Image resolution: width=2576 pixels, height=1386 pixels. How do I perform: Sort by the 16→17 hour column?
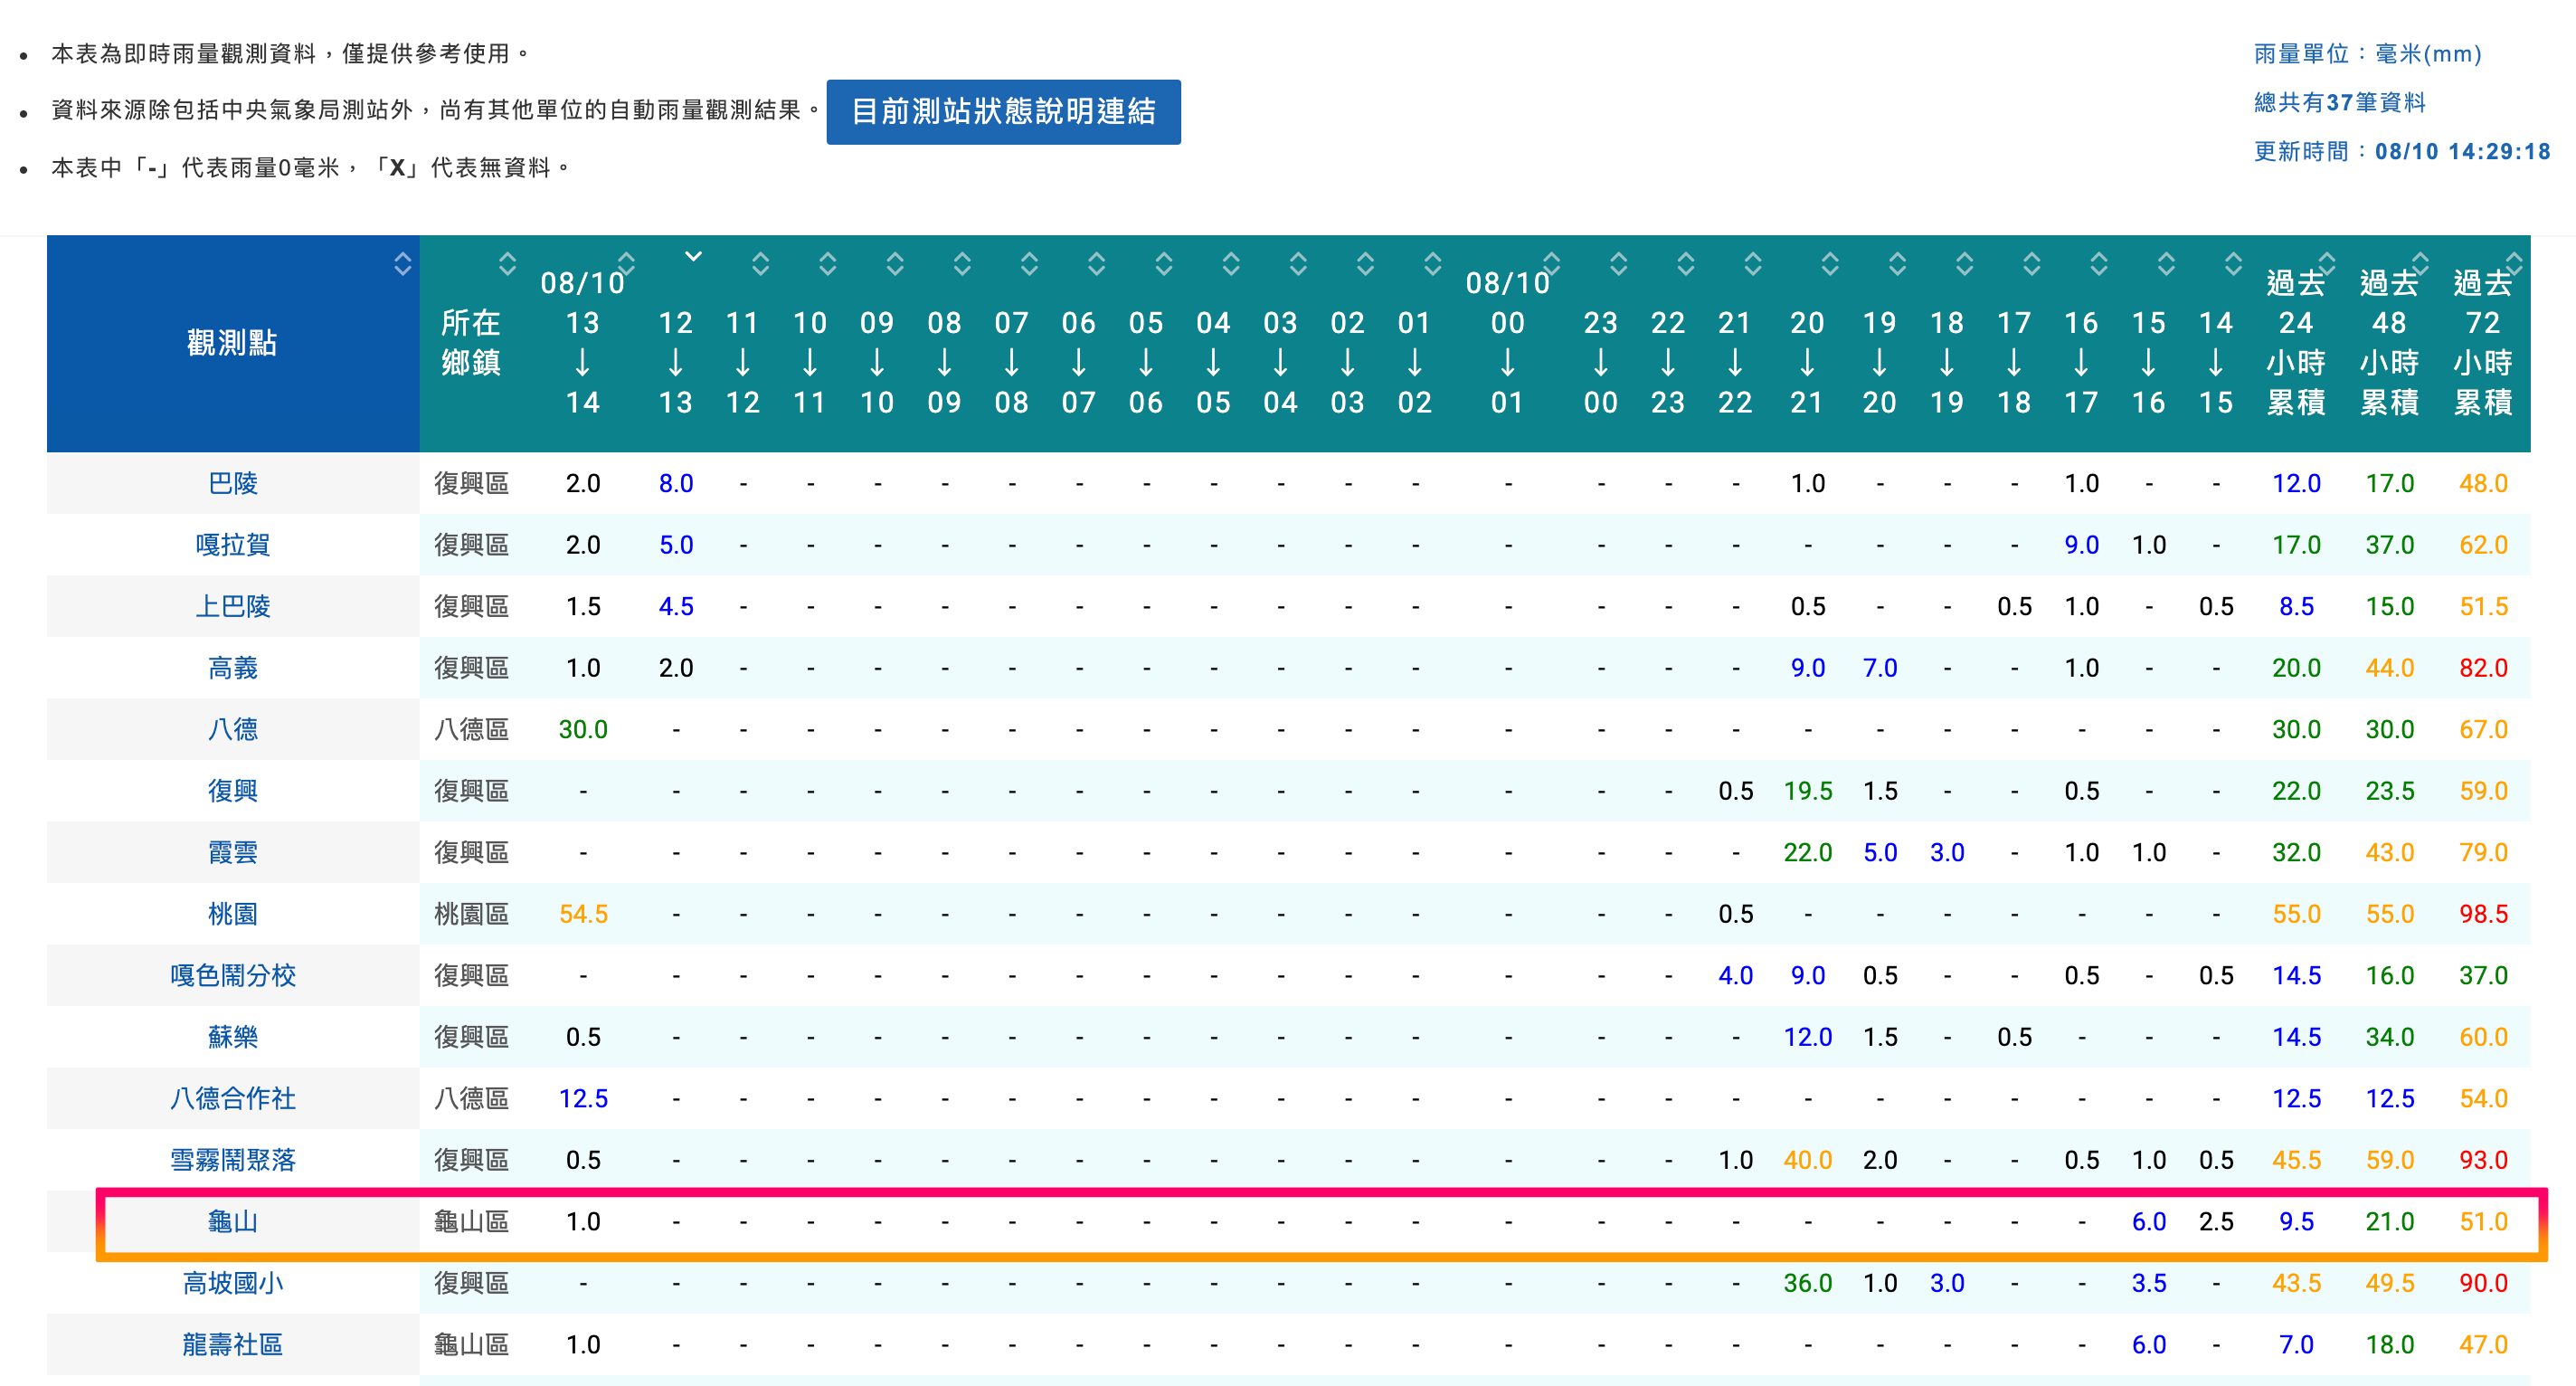pos(2098,264)
